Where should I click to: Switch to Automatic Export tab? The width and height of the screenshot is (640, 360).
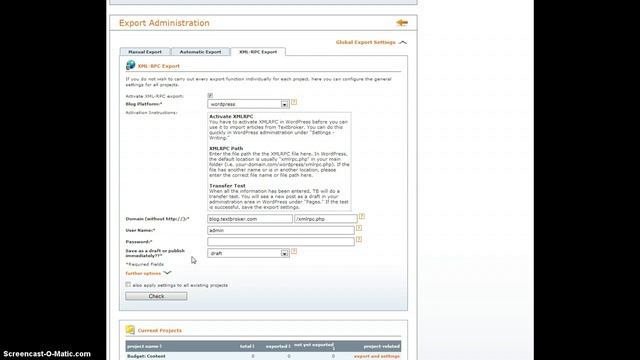tap(200, 52)
